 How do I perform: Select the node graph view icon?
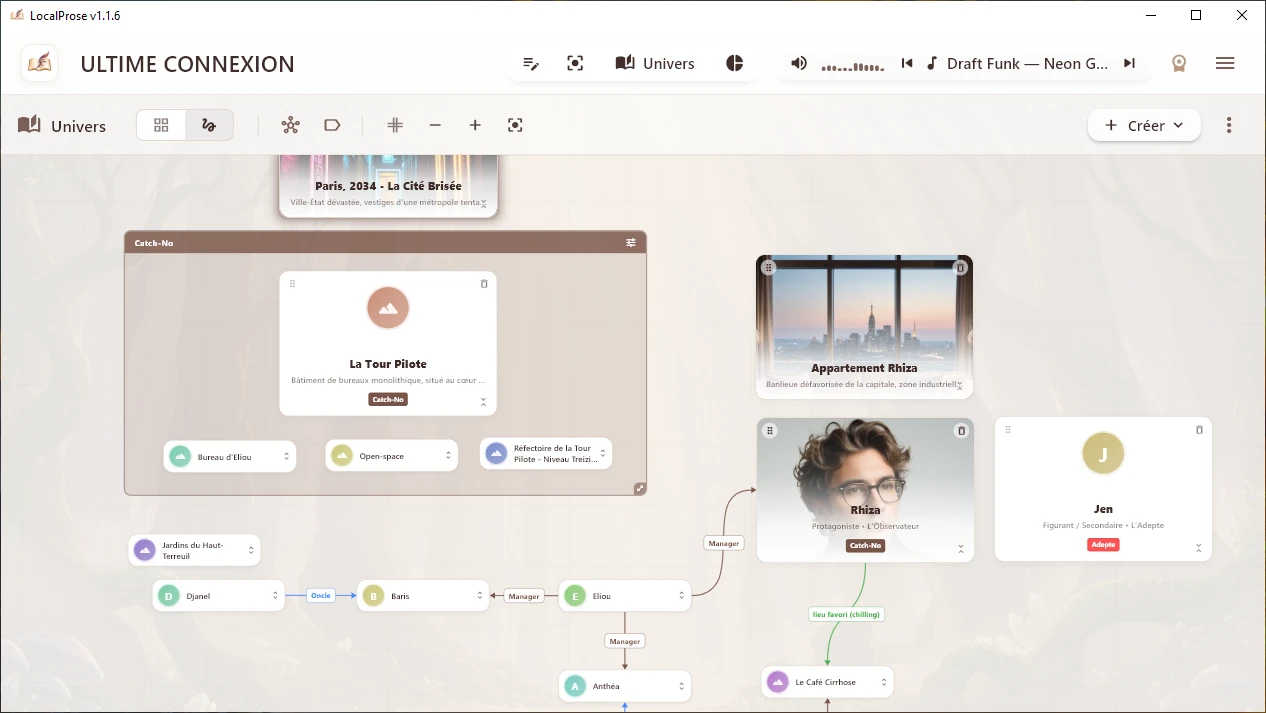(x=209, y=125)
